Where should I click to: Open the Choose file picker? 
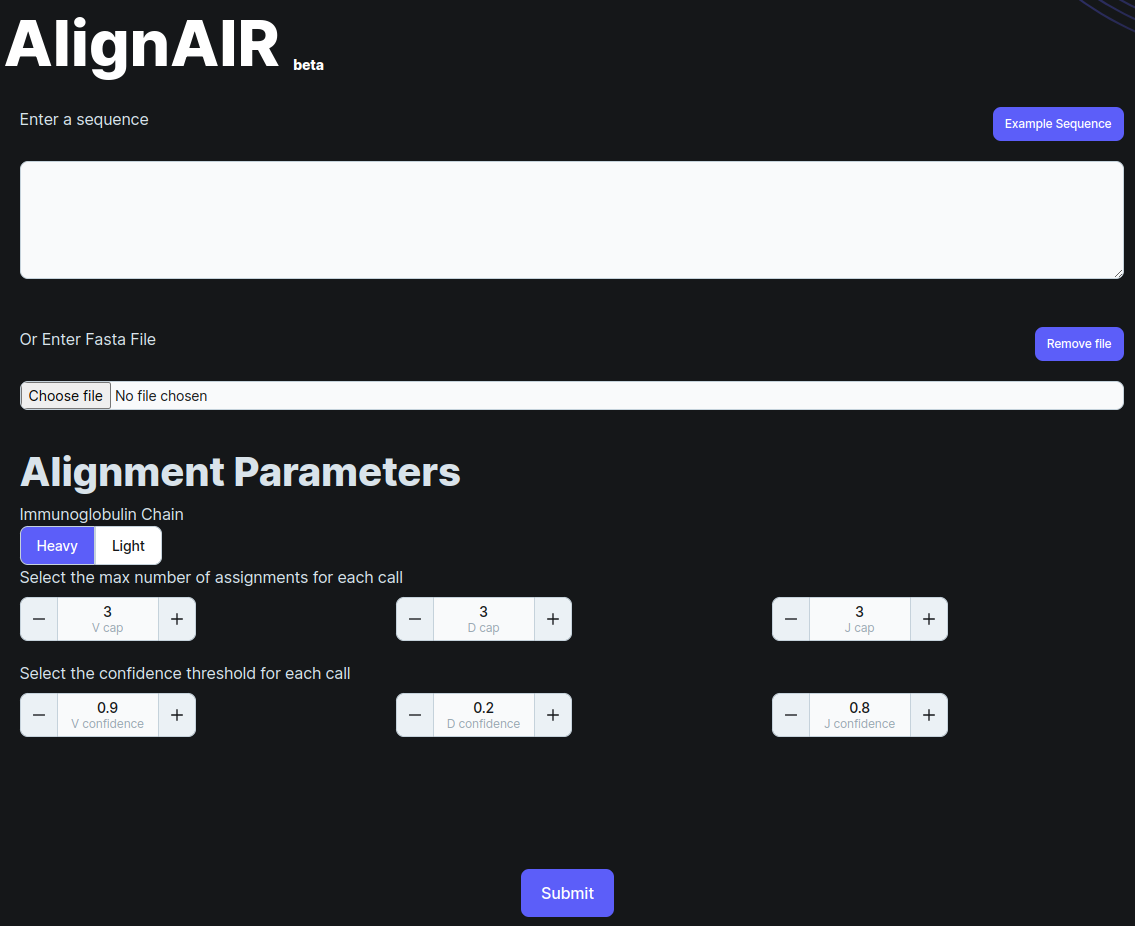tap(66, 396)
